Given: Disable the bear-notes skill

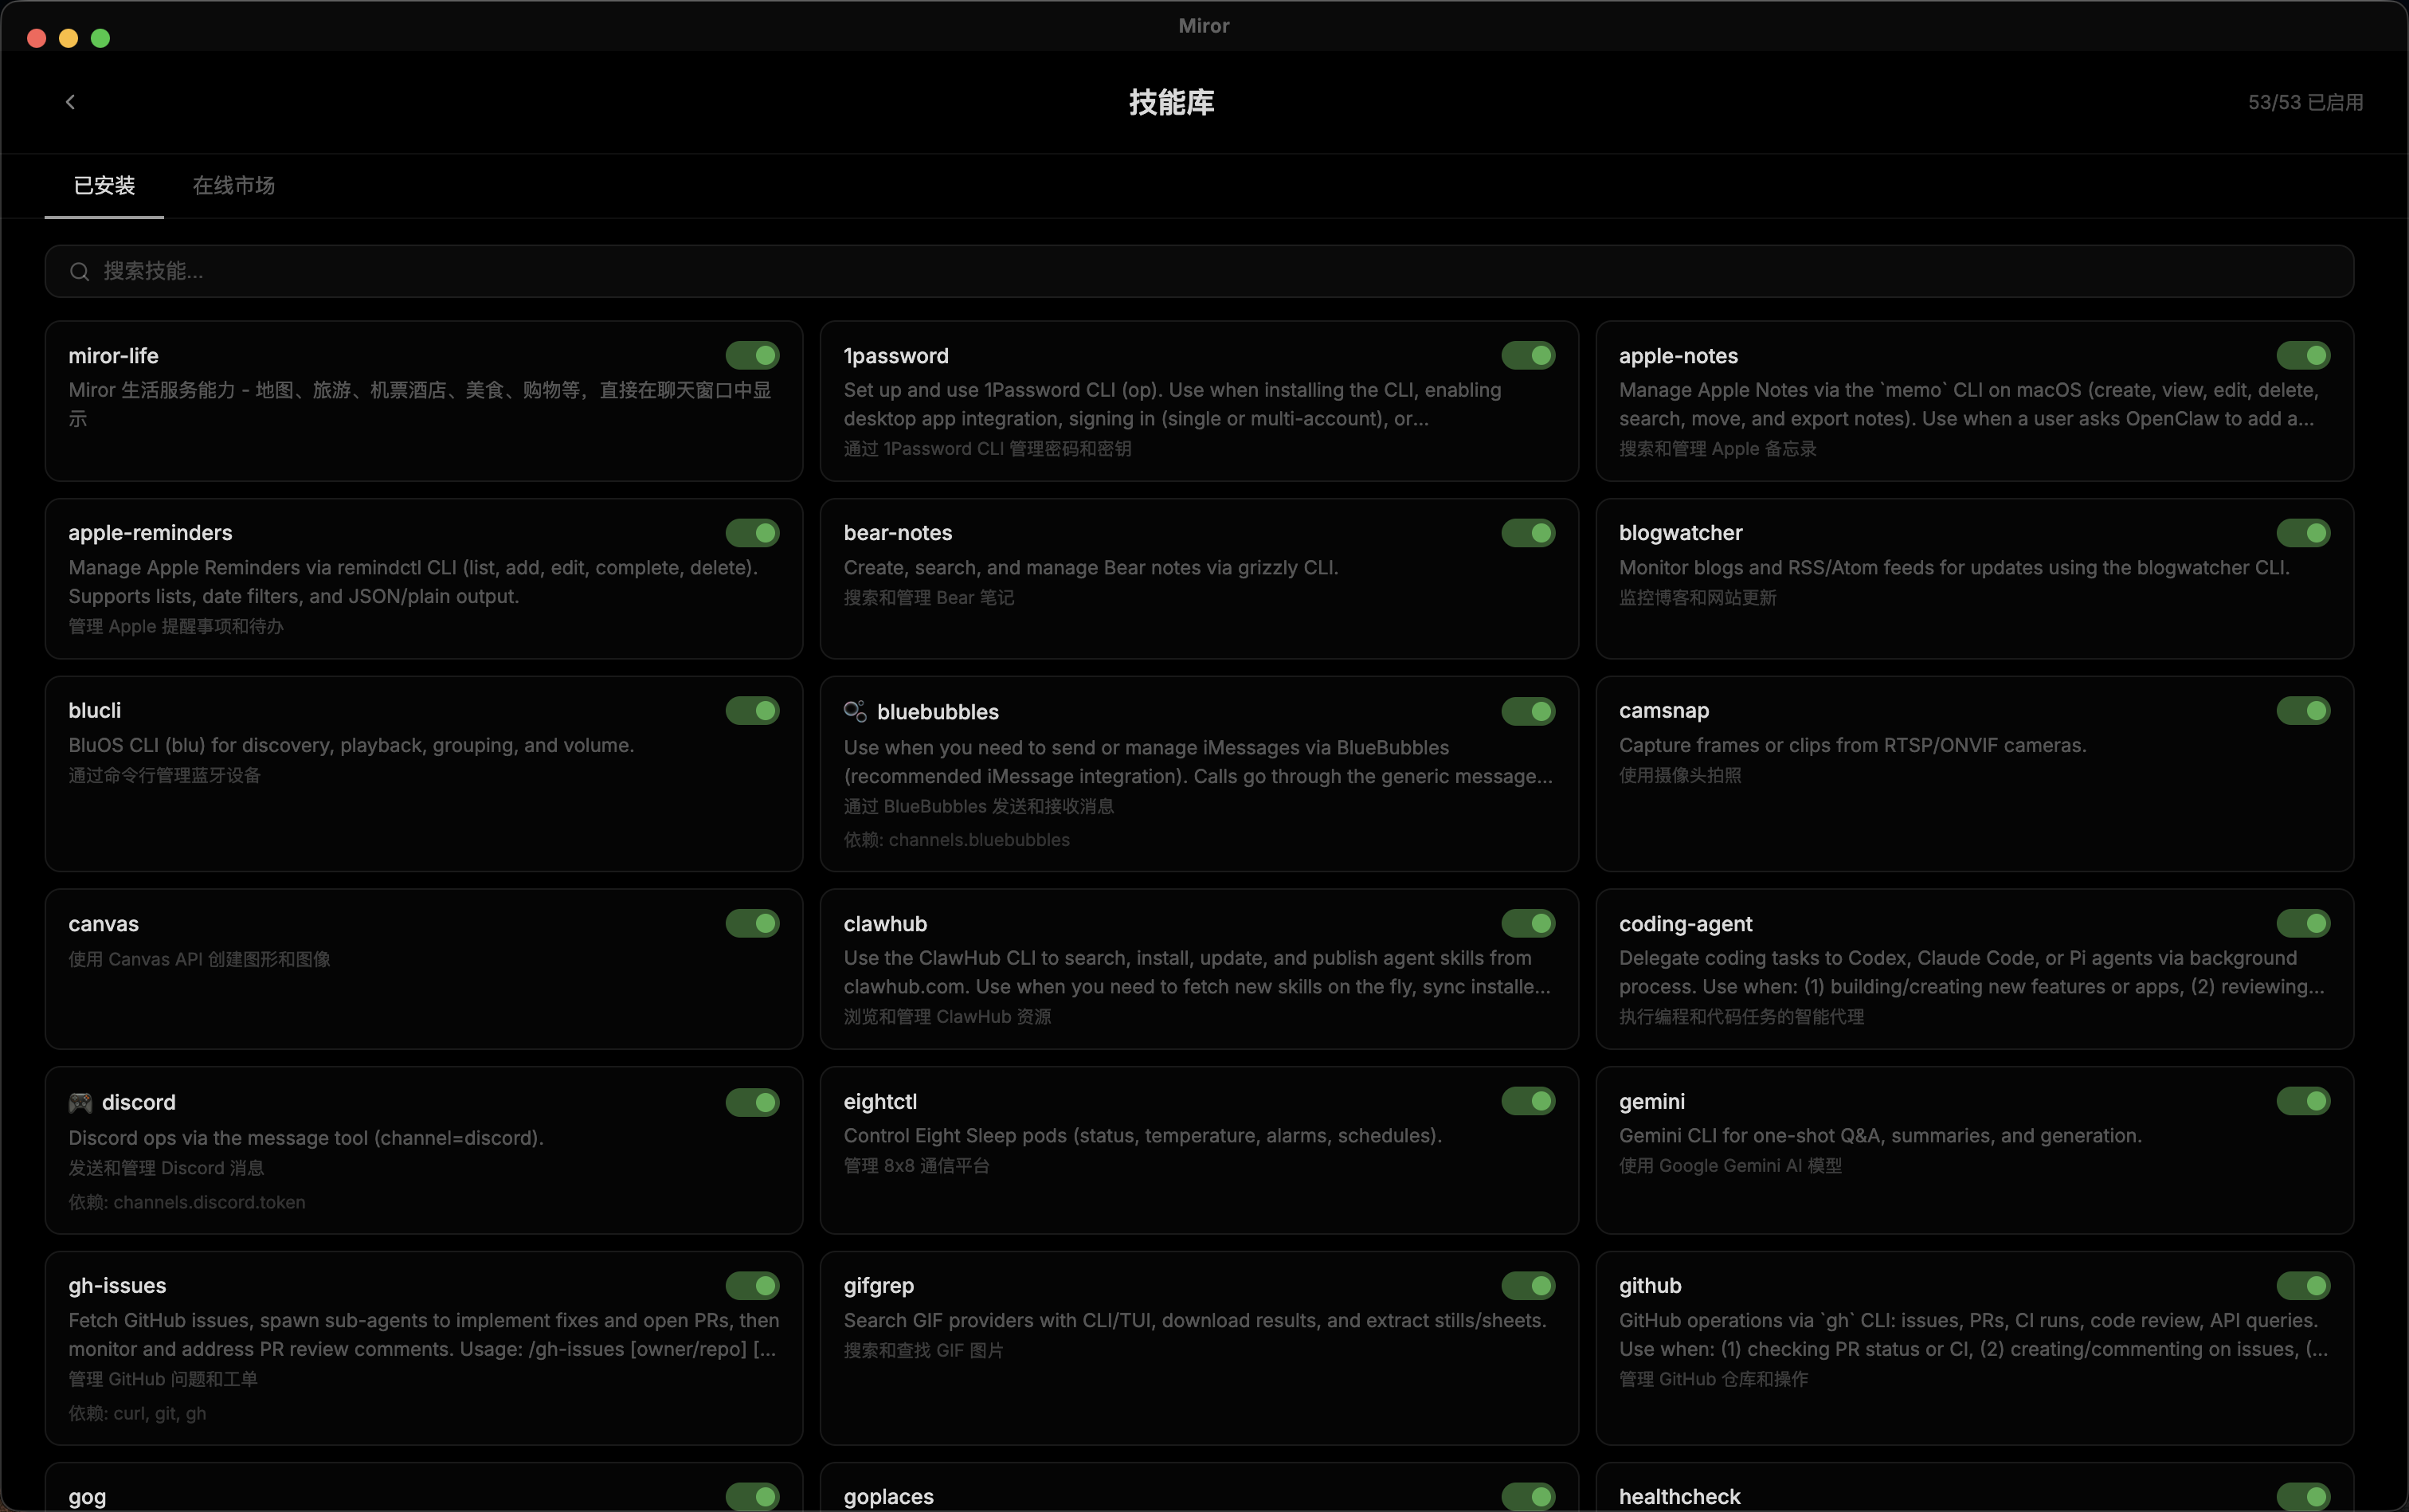Looking at the screenshot, I should click(1529, 532).
